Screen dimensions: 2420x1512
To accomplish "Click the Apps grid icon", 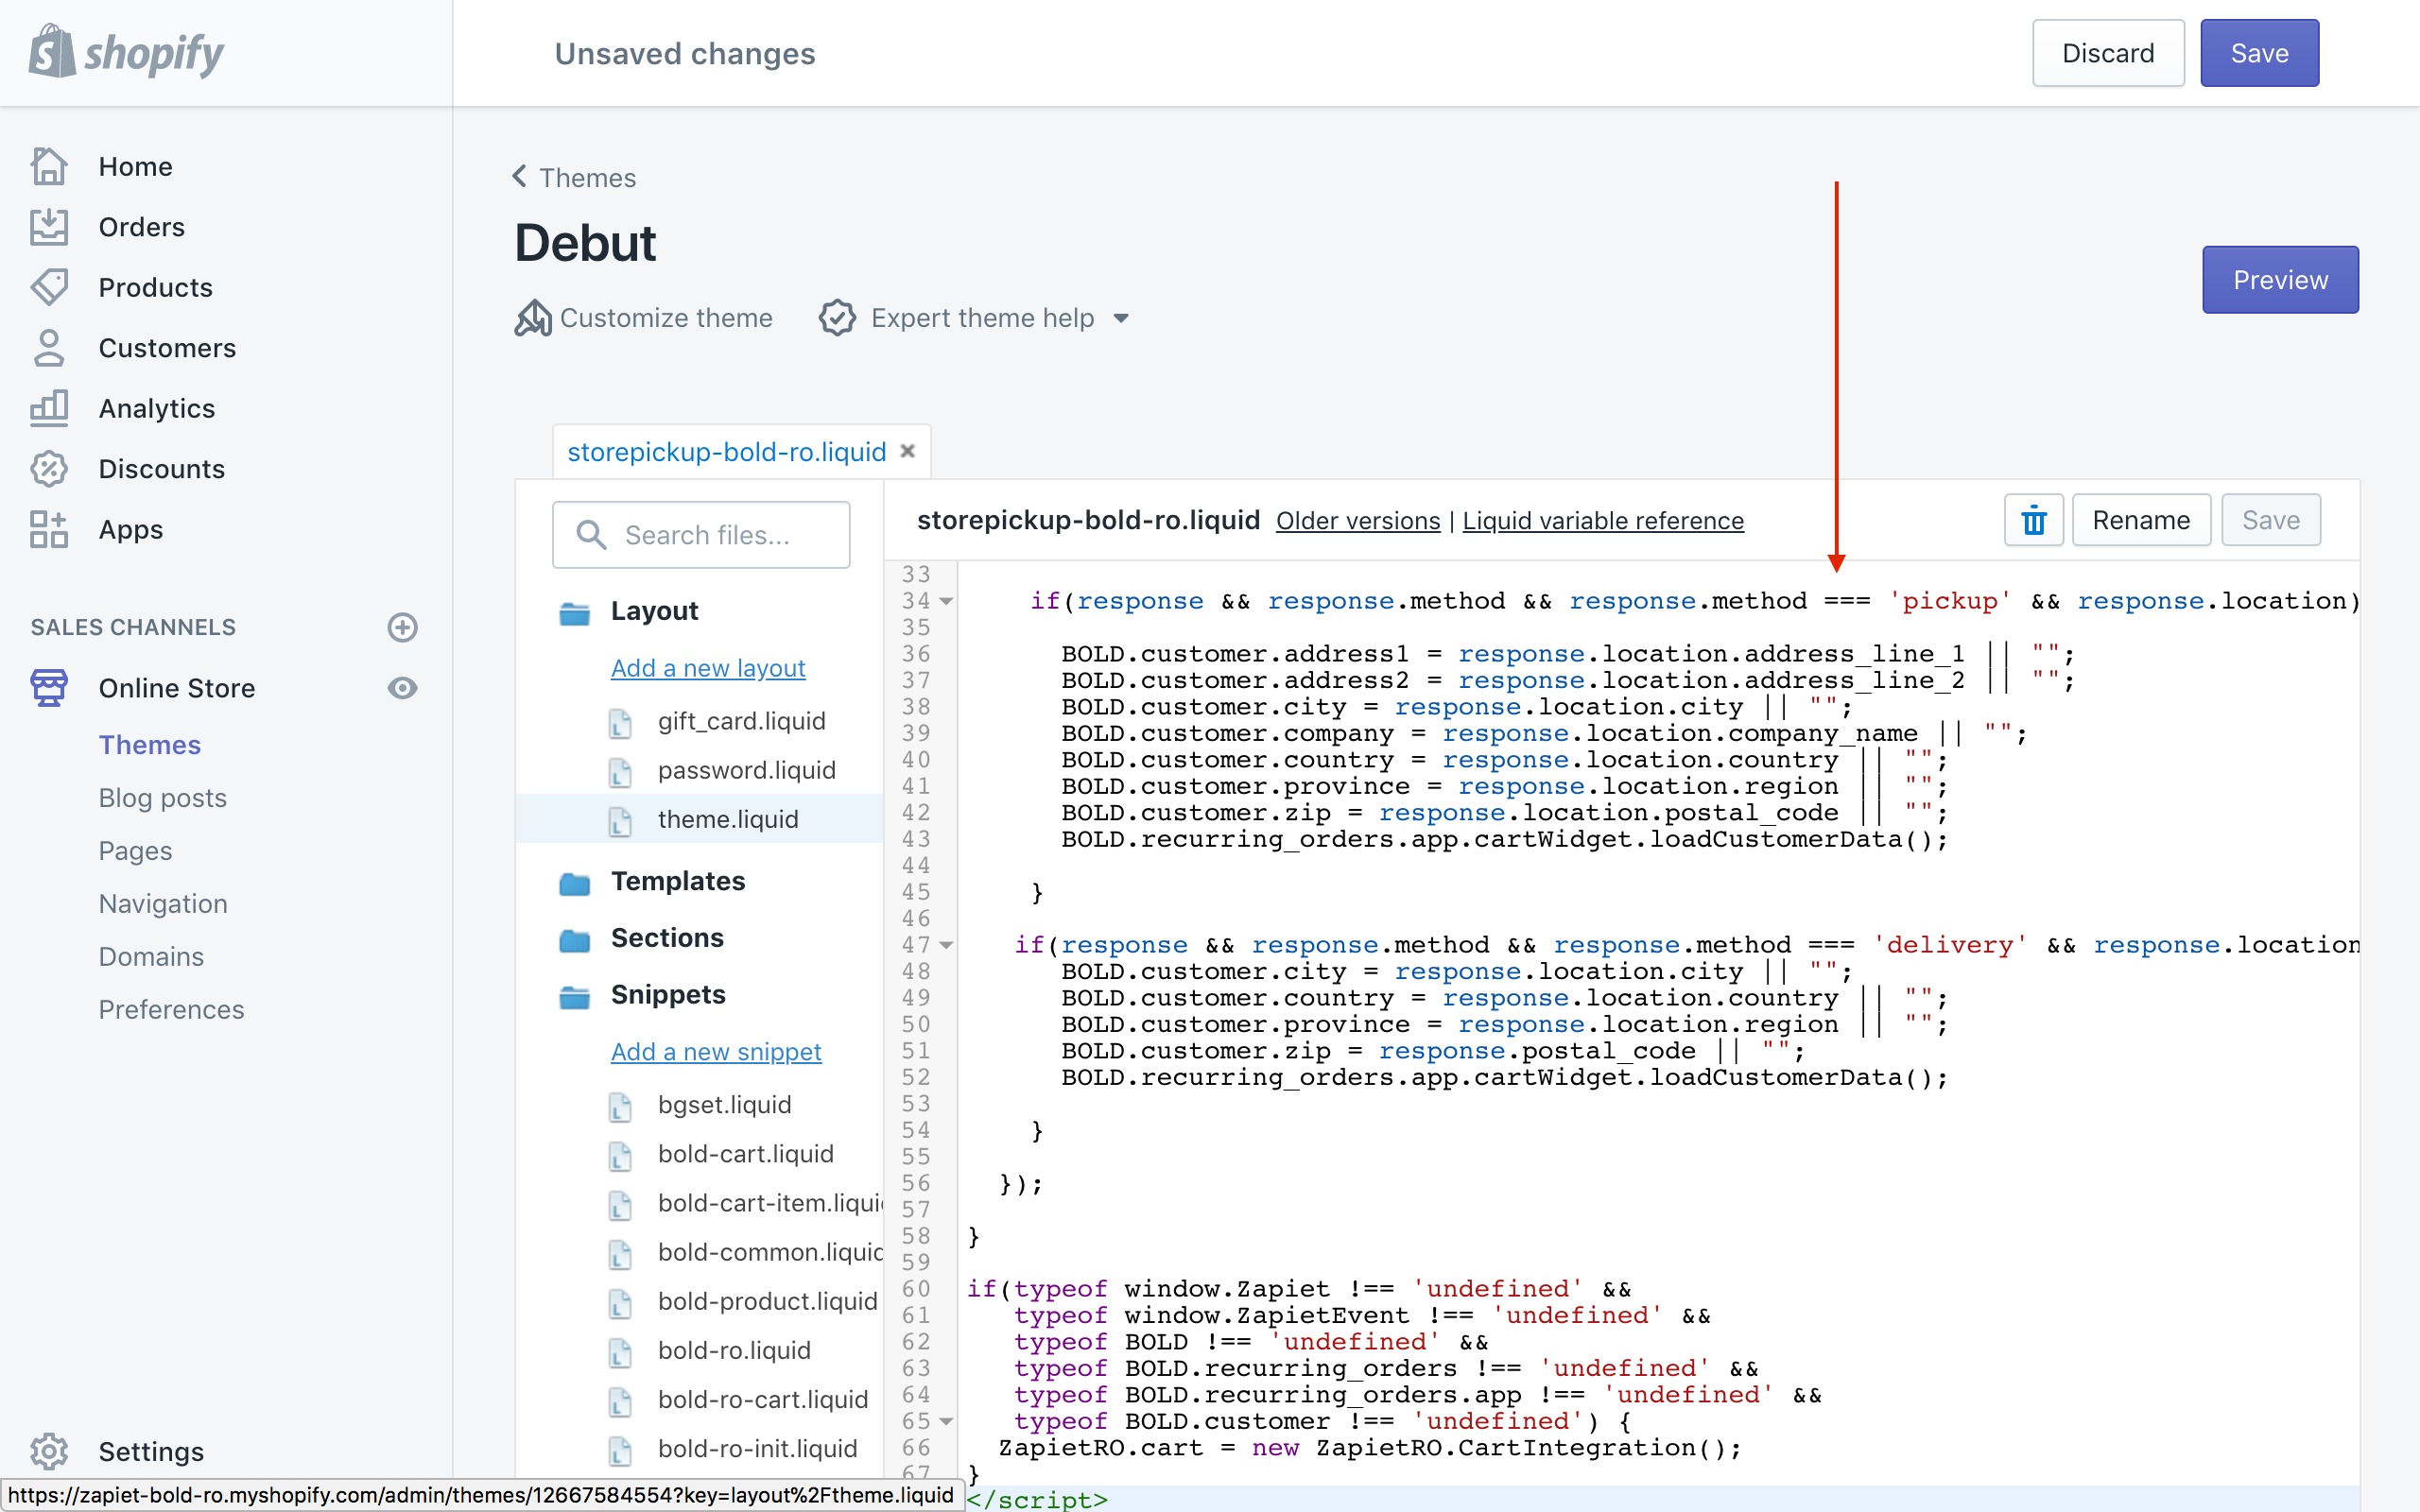I will click(48, 529).
